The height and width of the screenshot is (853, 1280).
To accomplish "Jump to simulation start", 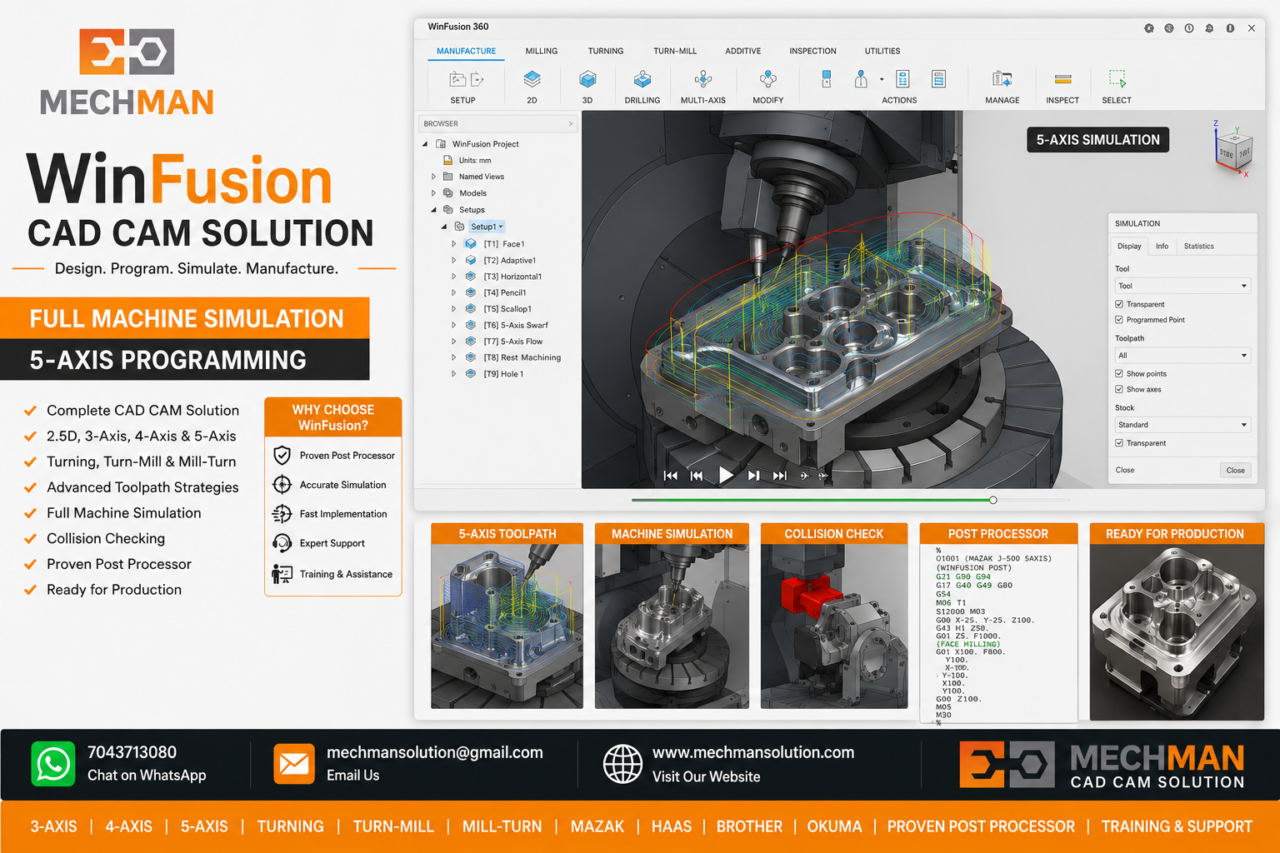I will [670, 476].
